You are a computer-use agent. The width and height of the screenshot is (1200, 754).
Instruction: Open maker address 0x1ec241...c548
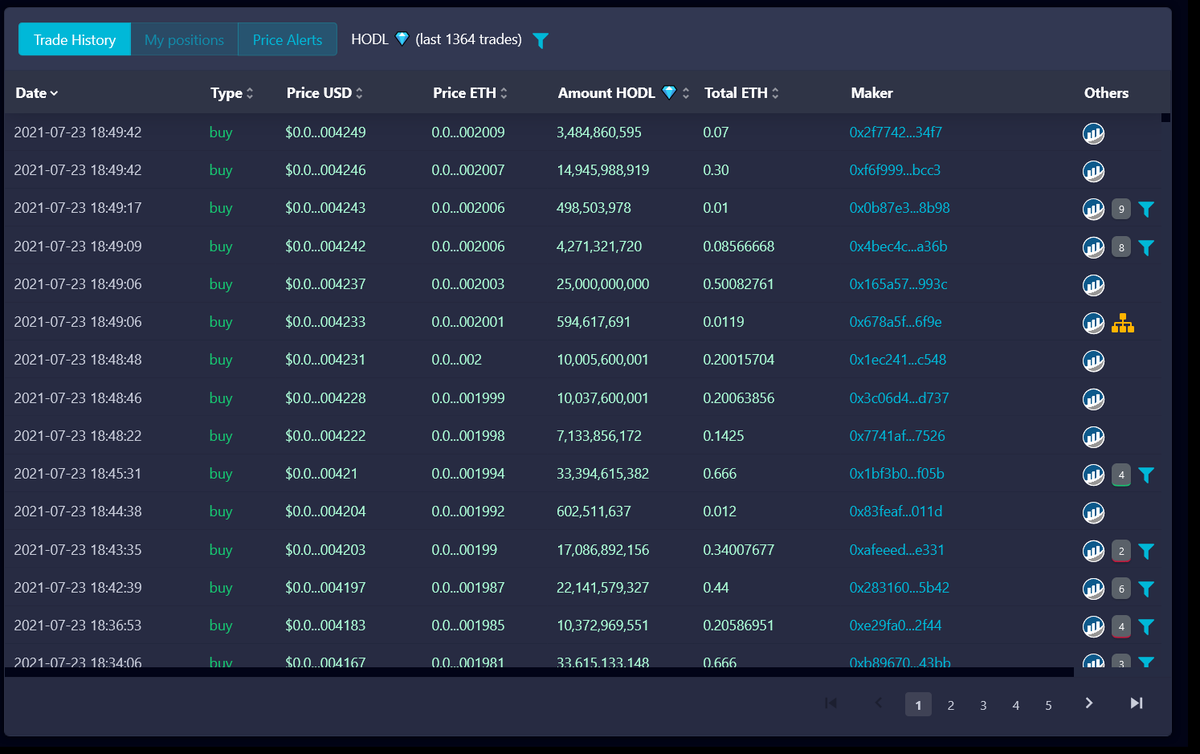897,359
